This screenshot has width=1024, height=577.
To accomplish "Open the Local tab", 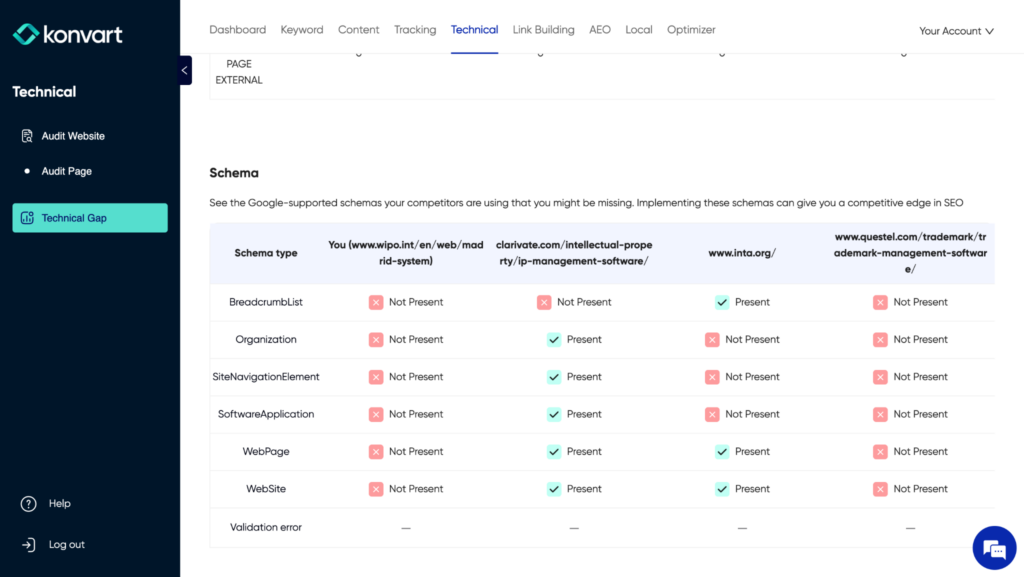I will pyautogui.click(x=639, y=30).
